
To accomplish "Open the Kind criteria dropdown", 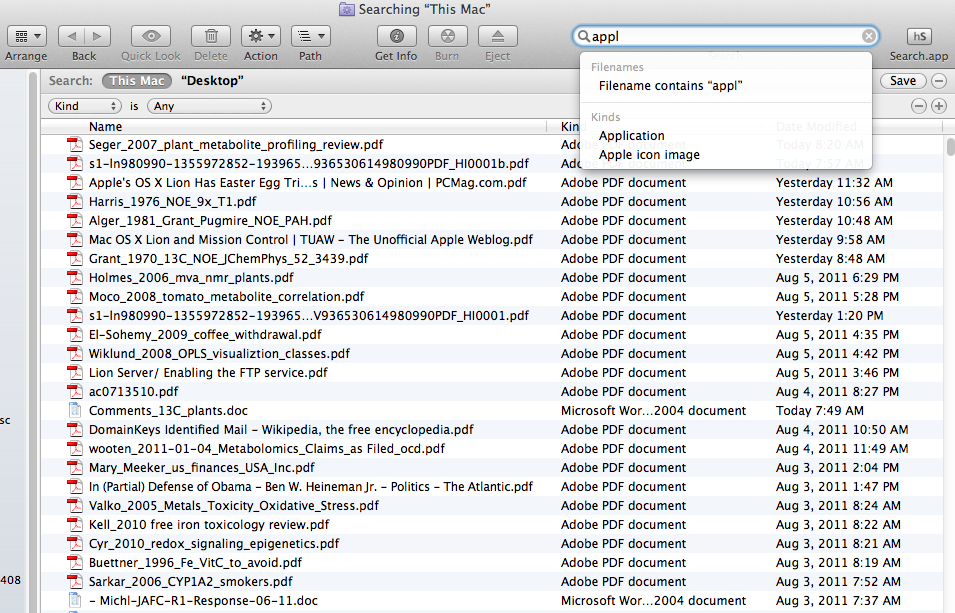I will [84, 106].
